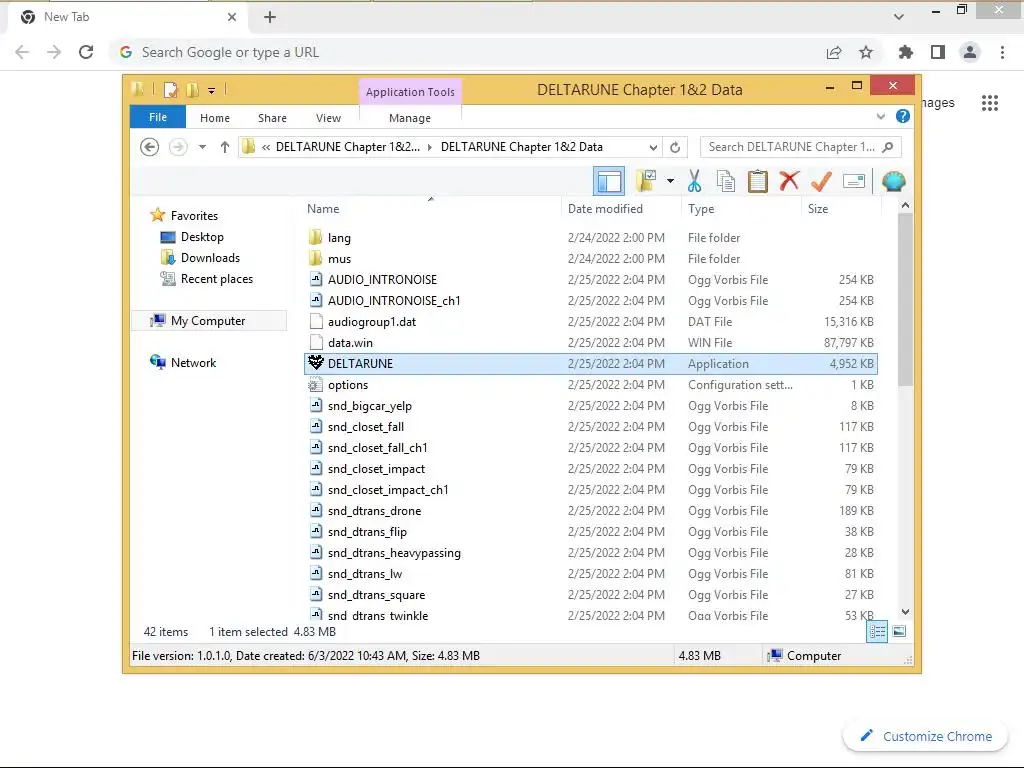Go up one folder level
This screenshot has width=1024, height=768.
(225, 147)
